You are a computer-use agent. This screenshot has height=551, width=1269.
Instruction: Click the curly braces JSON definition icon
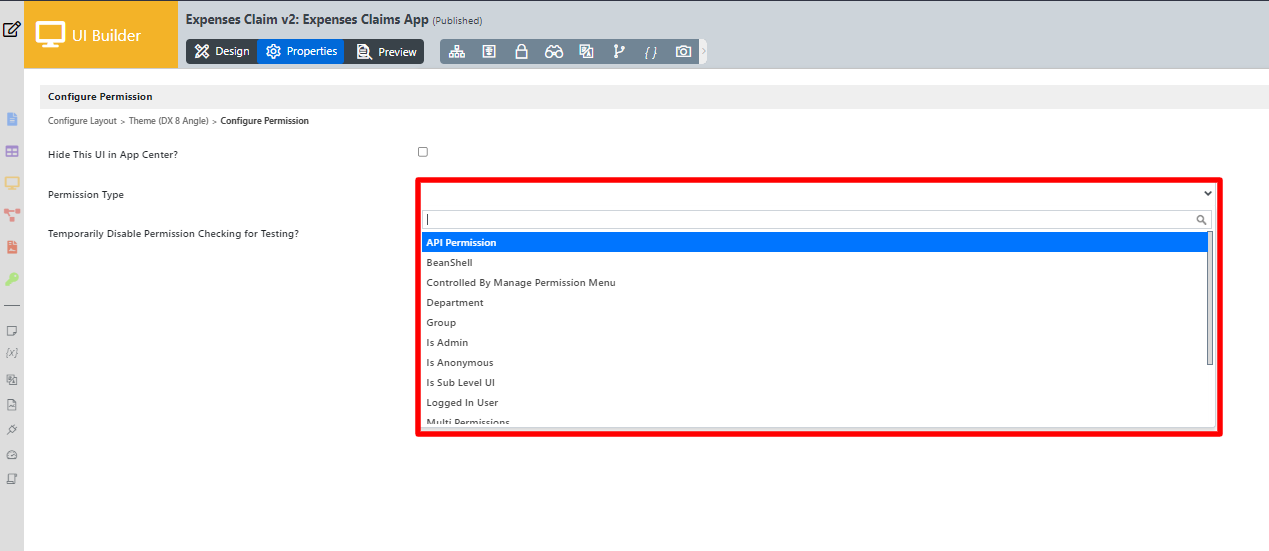(x=651, y=52)
